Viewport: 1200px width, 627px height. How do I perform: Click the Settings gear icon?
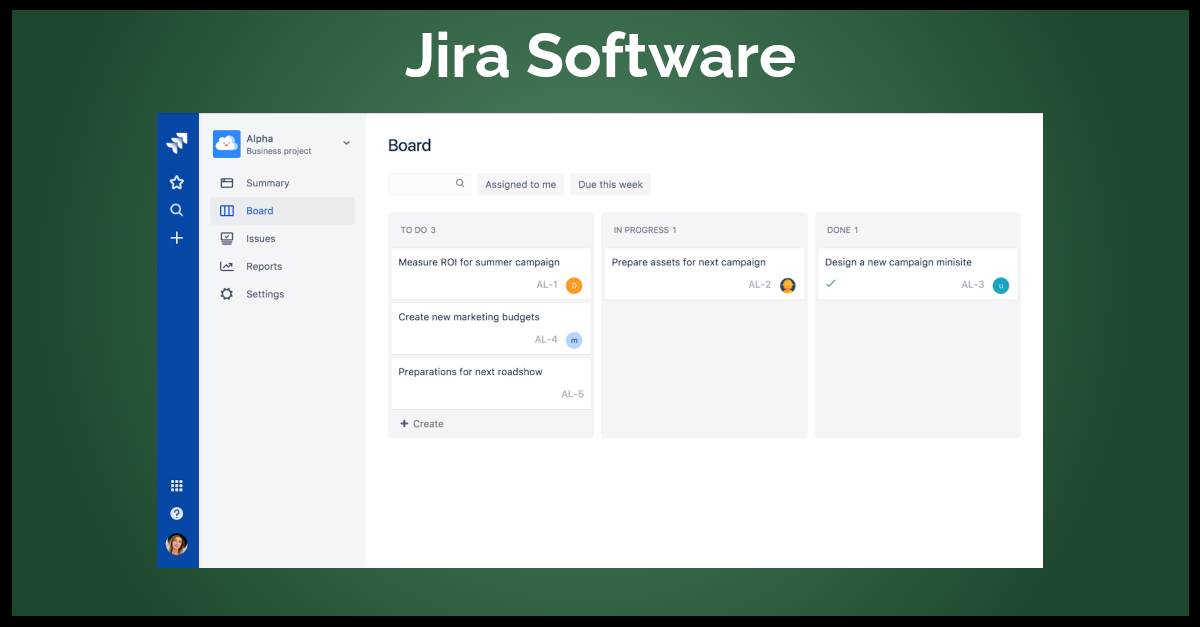(227, 294)
